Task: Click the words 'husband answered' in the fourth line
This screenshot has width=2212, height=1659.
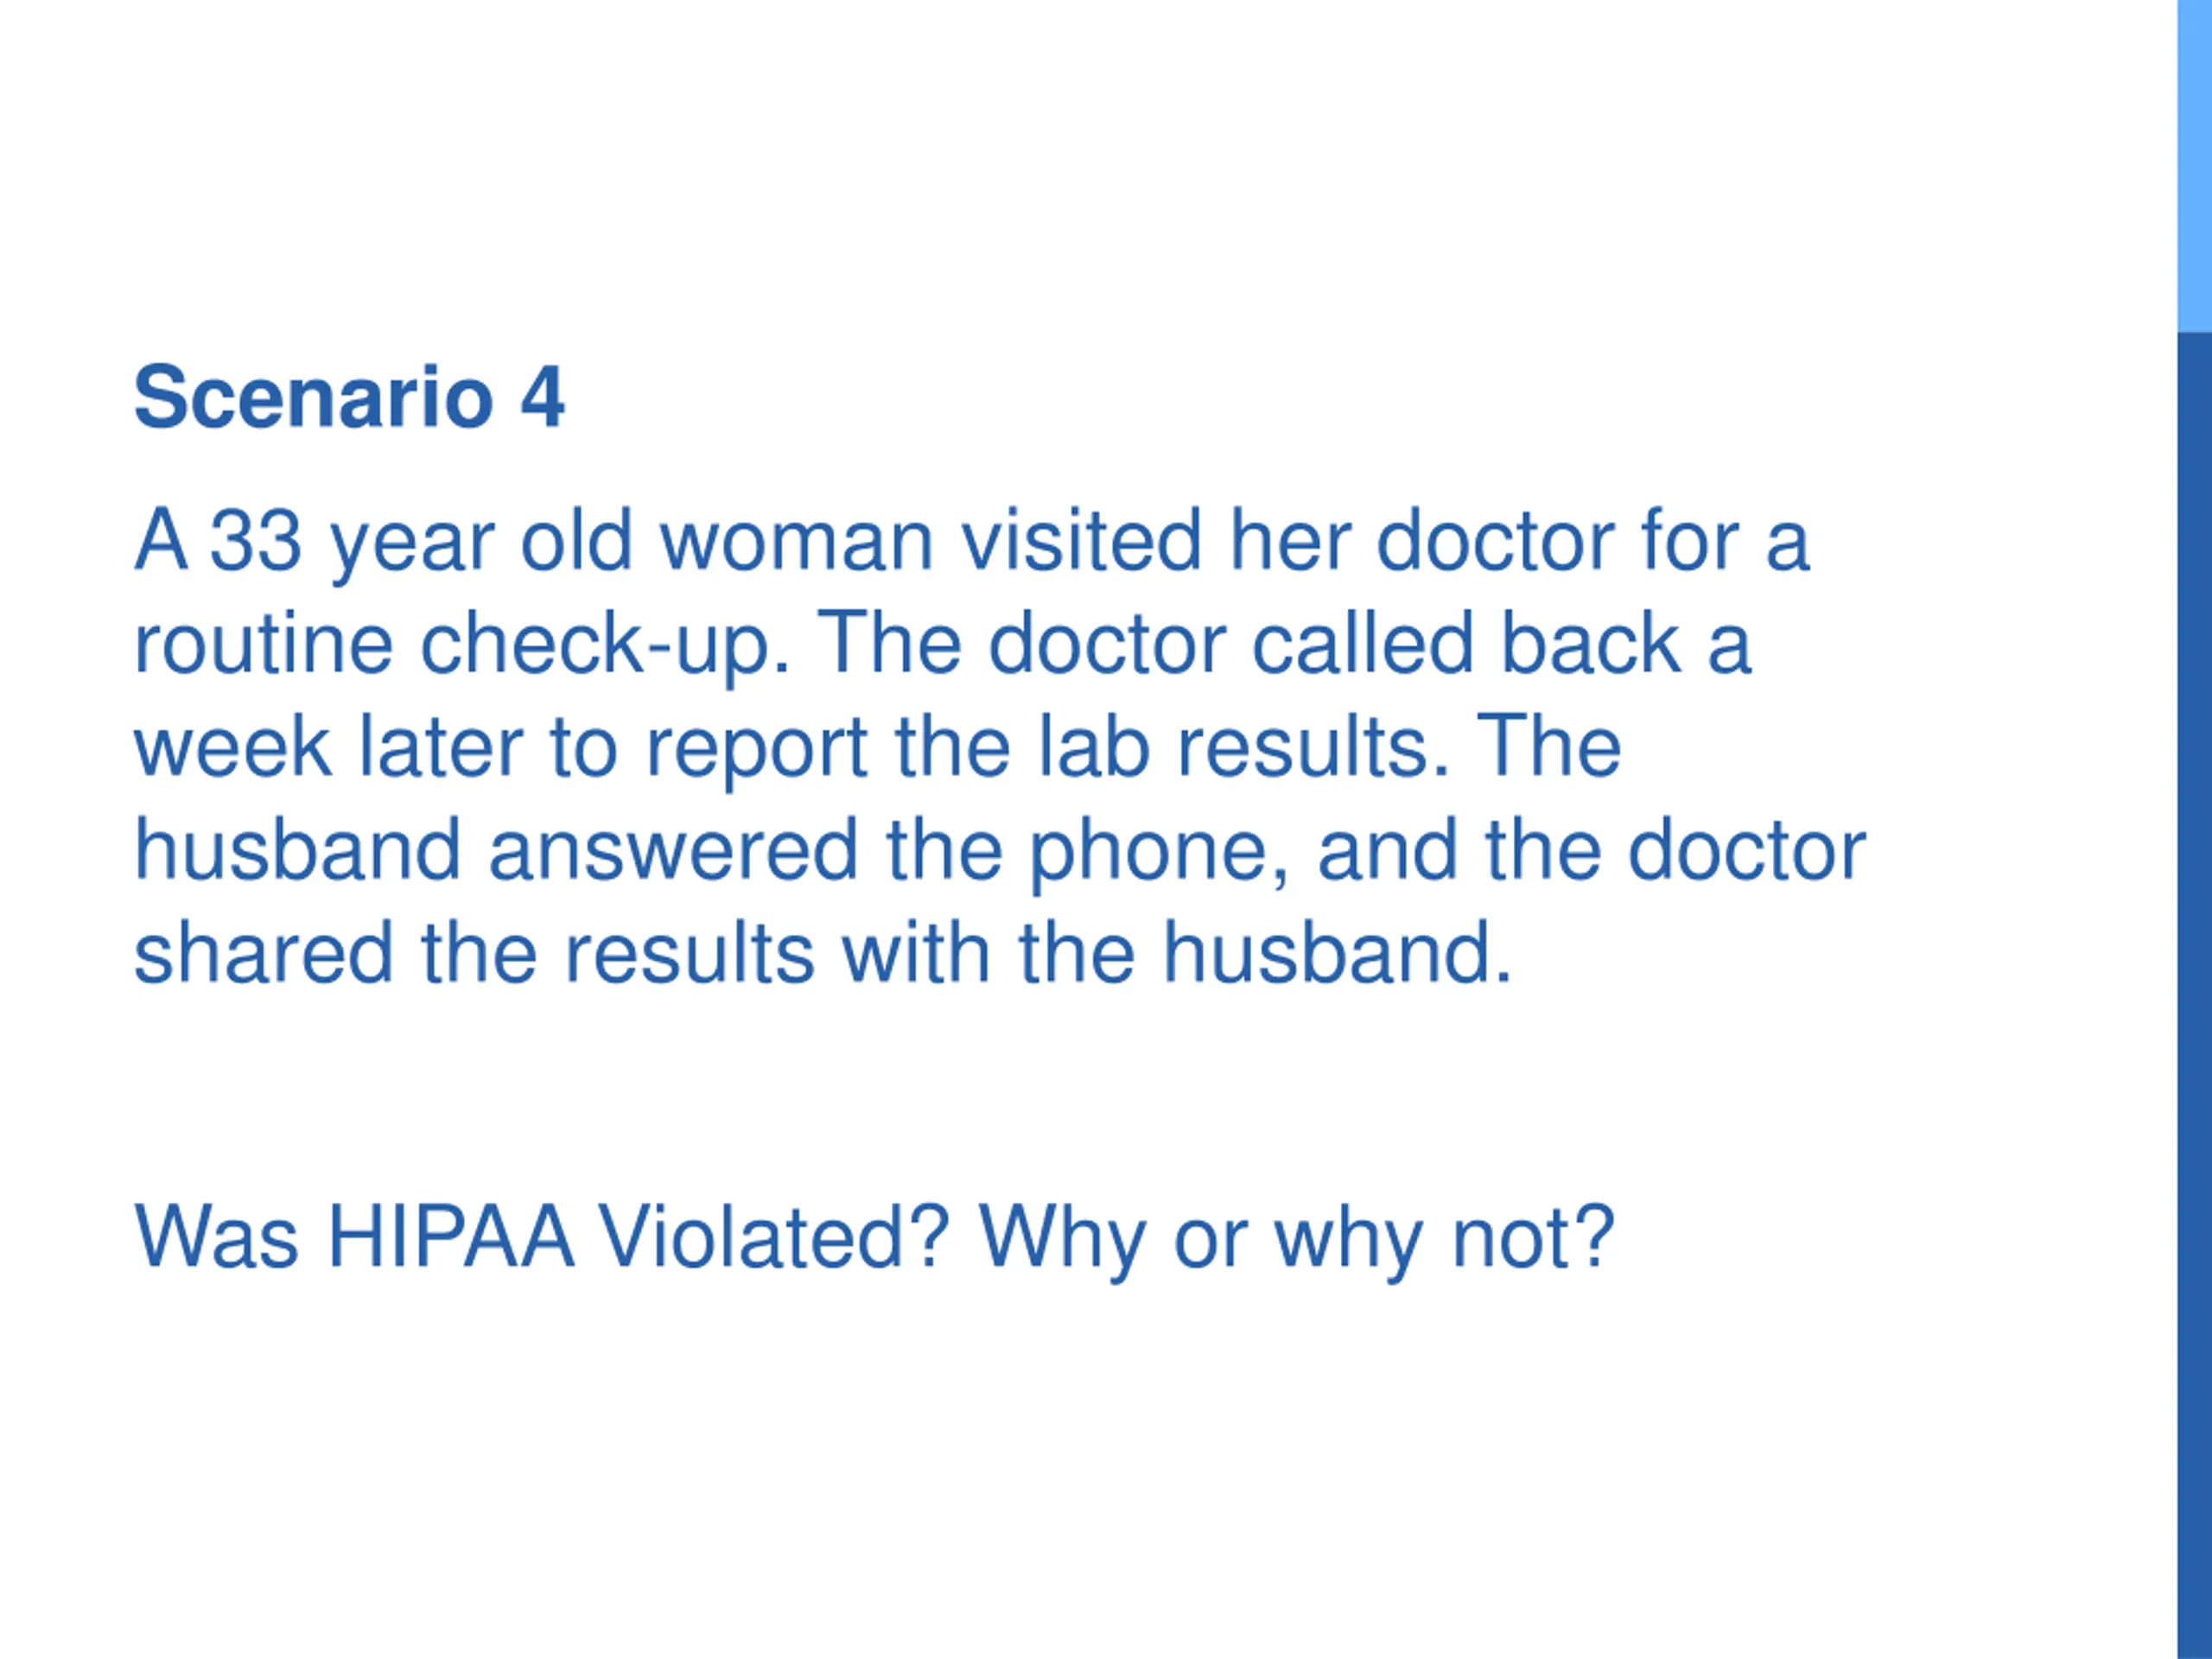Action: click(496, 850)
